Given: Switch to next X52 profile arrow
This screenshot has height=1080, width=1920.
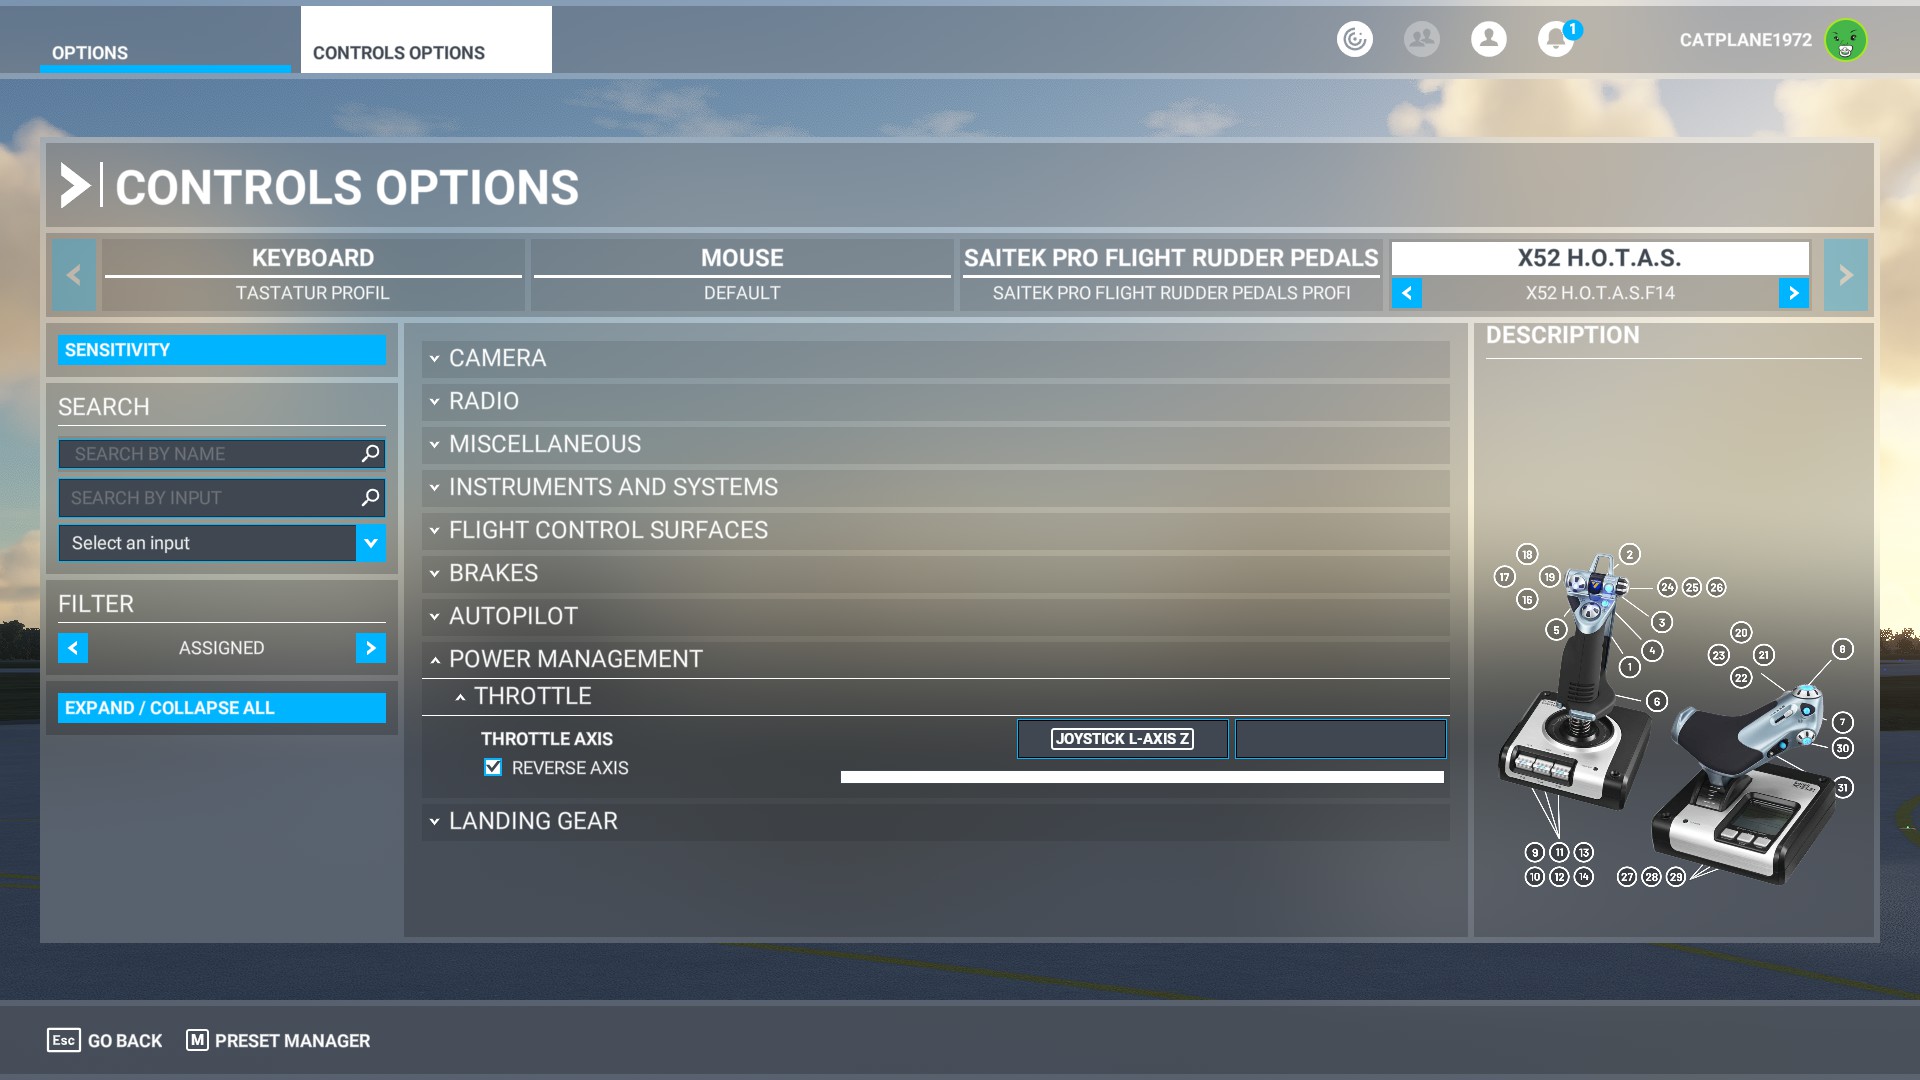Looking at the screenshot, I should (x=1793, y=293).
